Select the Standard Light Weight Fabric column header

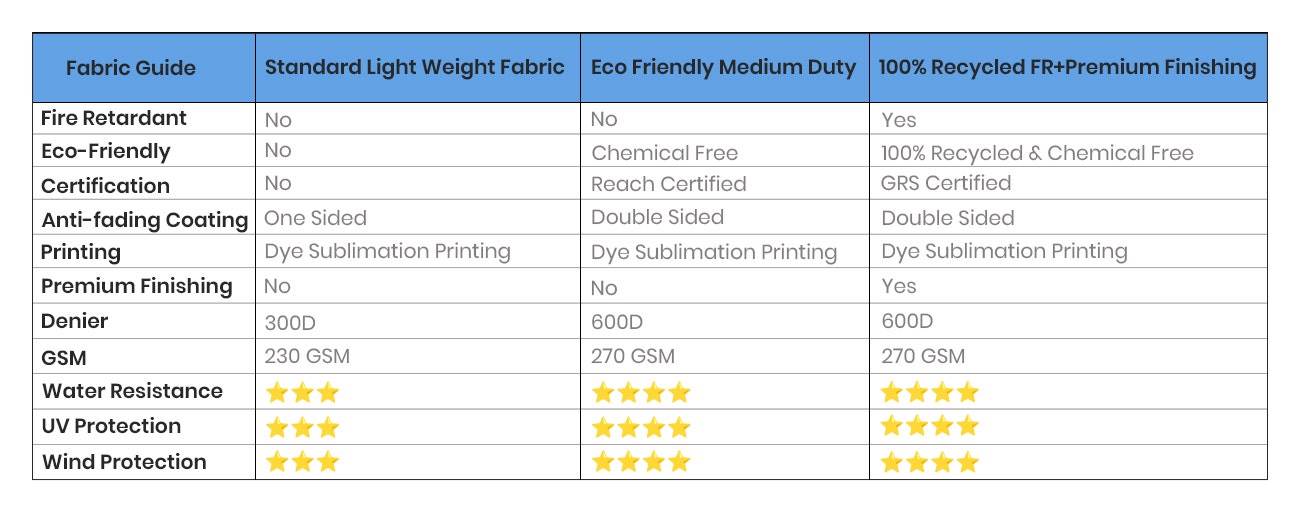pyautogui.click(x=415, y=67)
